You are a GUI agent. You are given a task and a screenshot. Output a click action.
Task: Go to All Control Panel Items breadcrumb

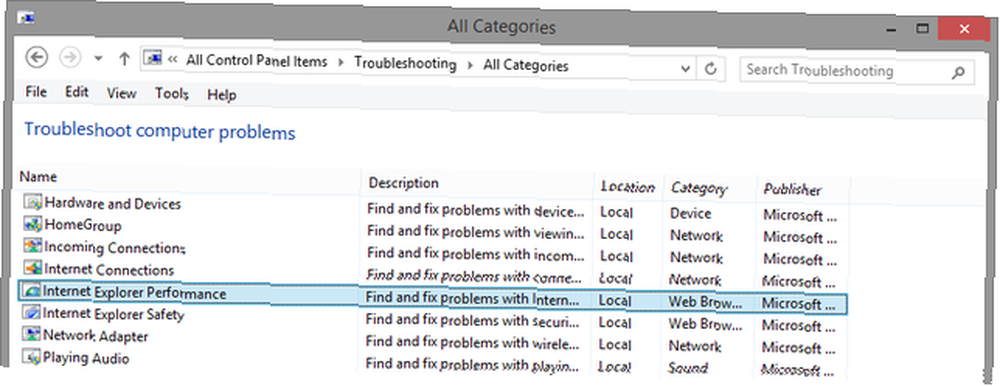[x=256, y=62]
